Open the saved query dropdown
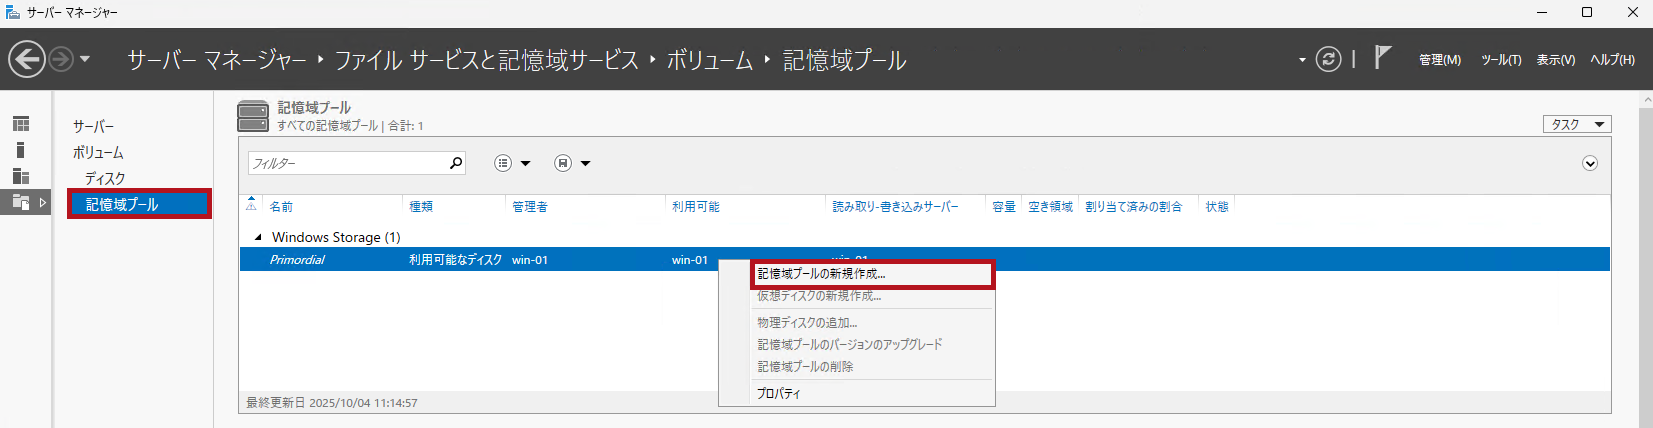Screen dimensions: 1653x428 572,163
